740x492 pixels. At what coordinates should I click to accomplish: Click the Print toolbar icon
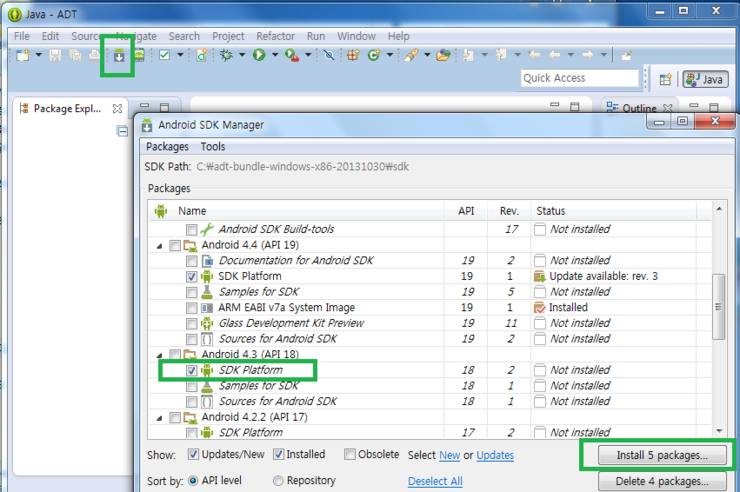94,56
